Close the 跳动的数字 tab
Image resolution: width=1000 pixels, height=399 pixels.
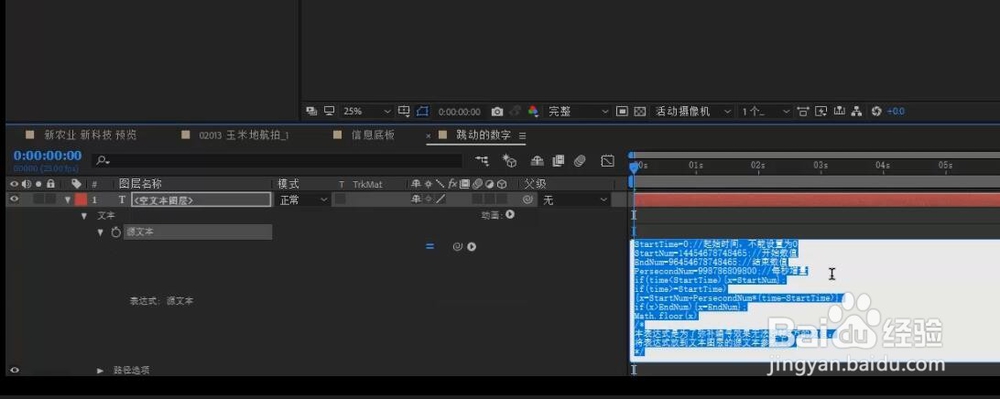tap(428, 136)
